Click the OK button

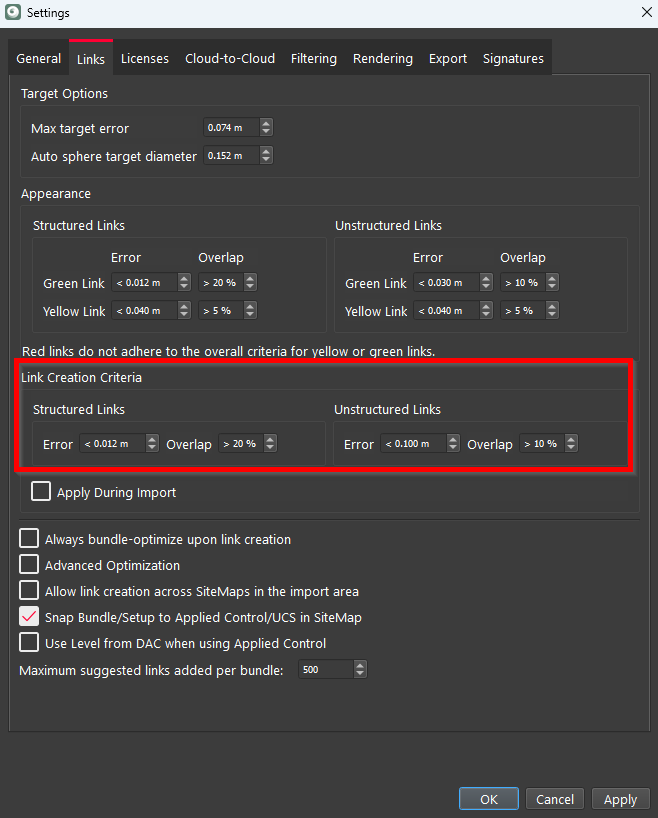(x=489, y=799)
